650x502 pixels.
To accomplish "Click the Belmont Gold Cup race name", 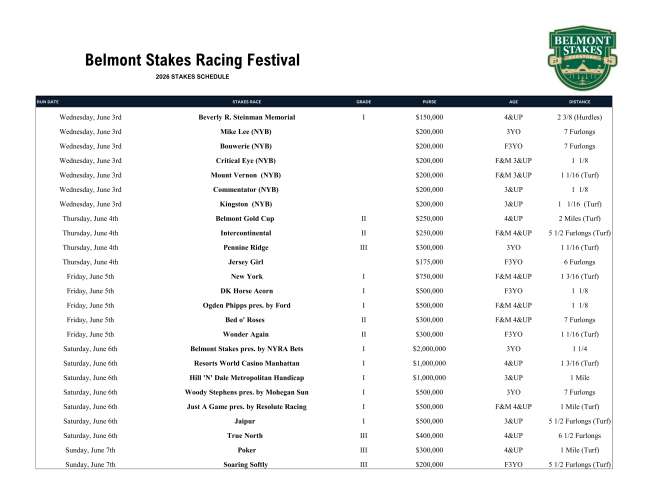I will tap(247, 218).
